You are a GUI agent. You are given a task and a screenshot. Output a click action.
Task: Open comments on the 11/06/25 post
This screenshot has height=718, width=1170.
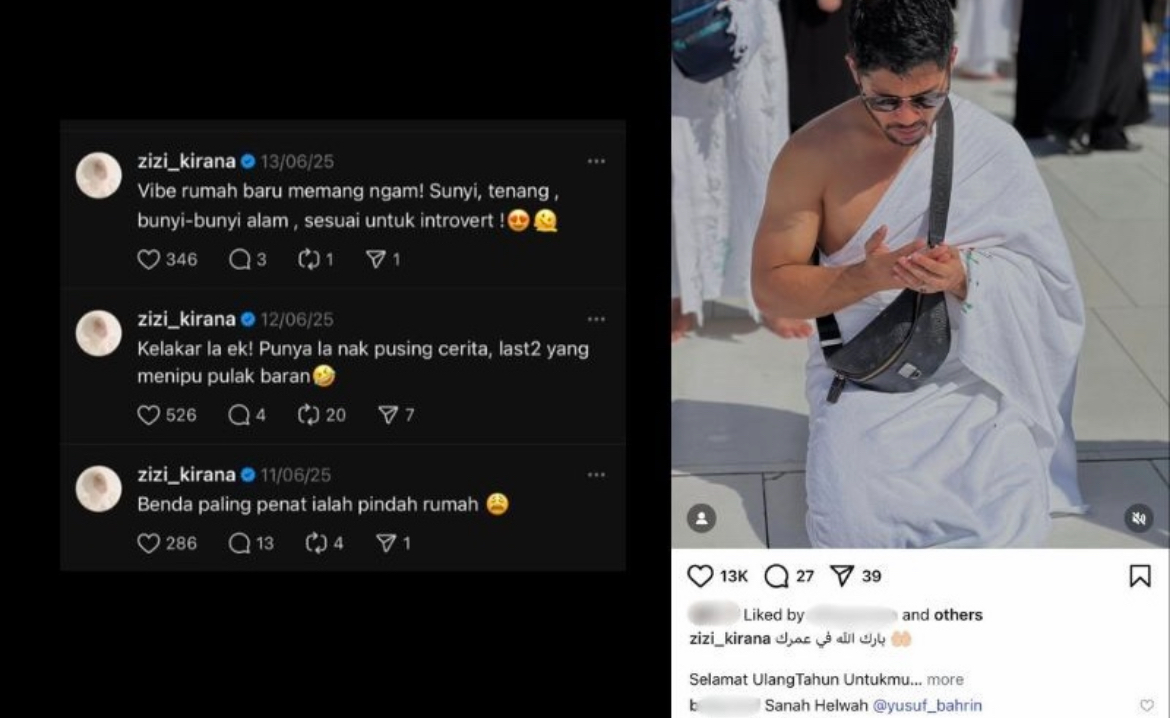pyautogui.click(x=240, y=543)
